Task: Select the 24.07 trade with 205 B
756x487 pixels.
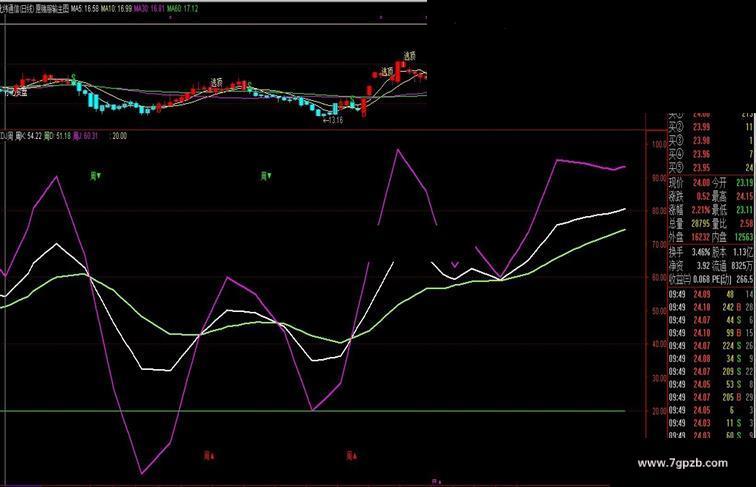Action: click(x=712, y=397)
